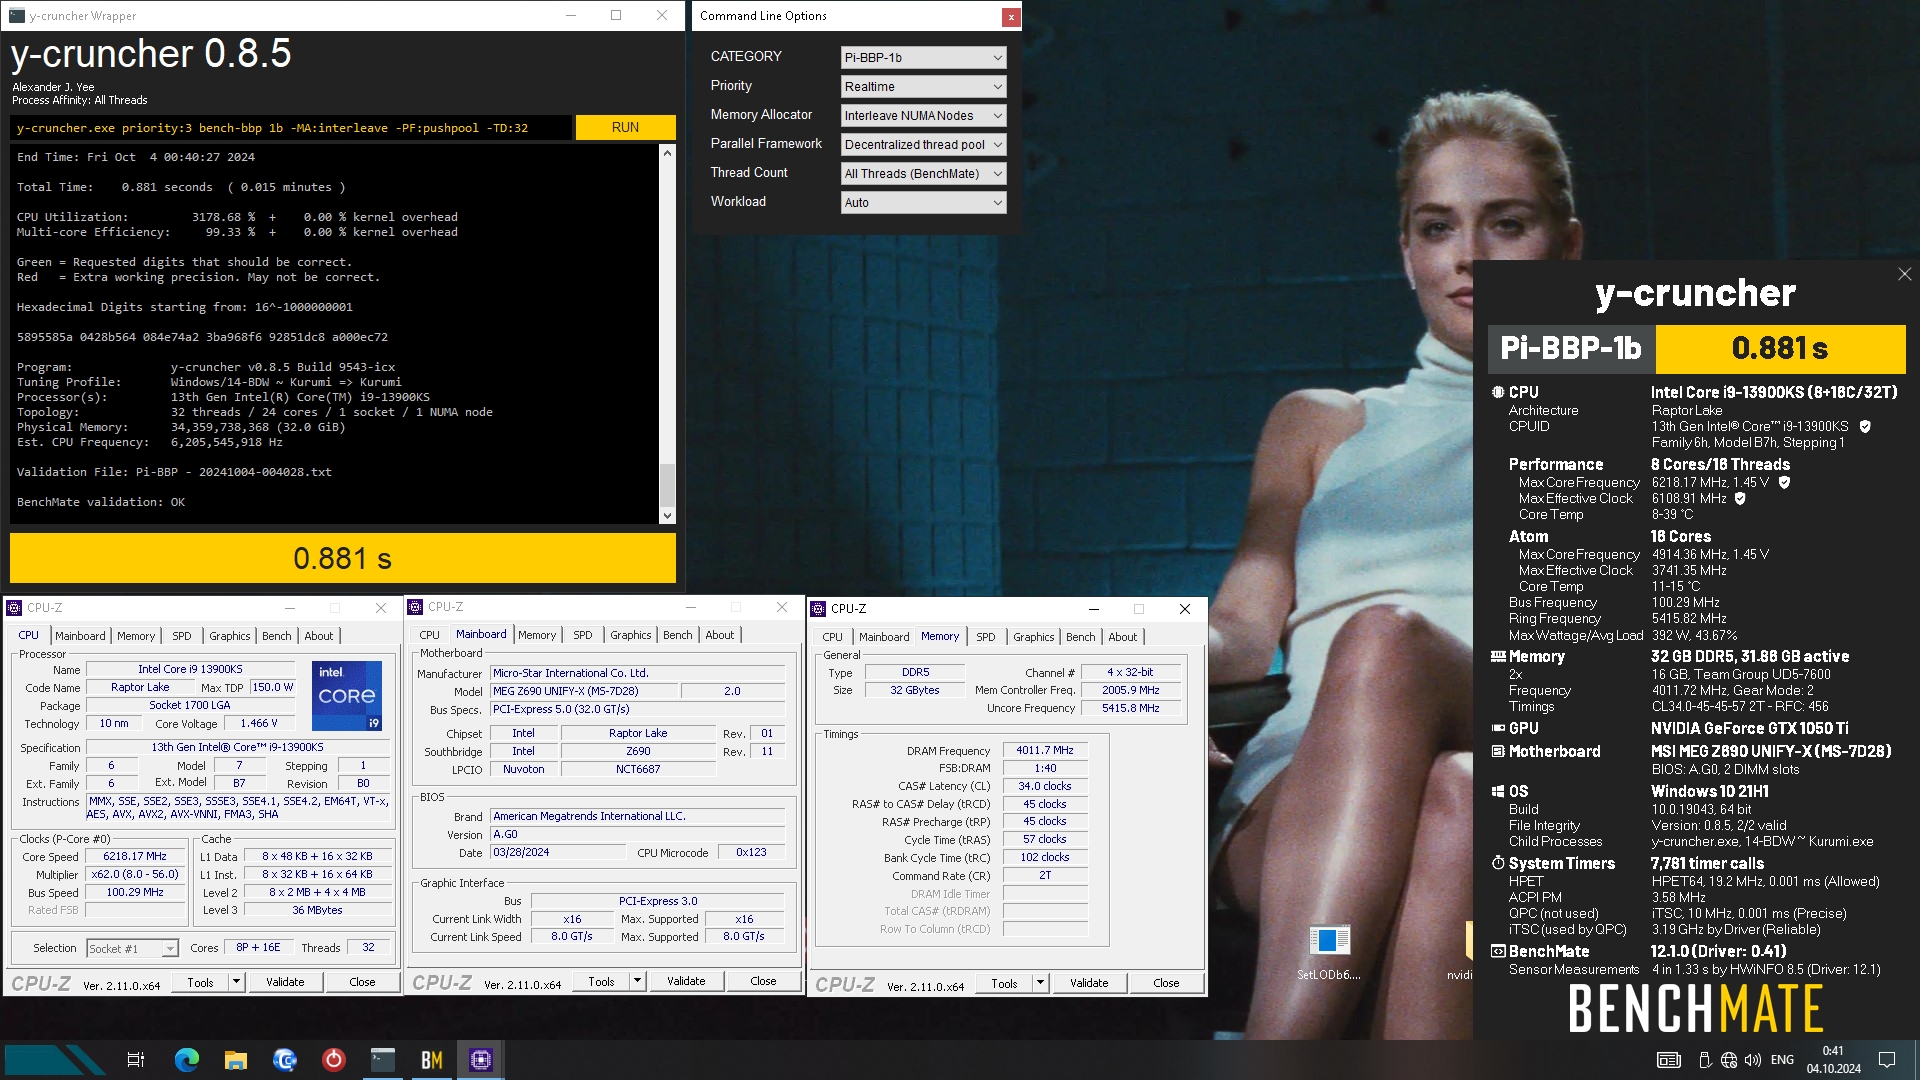Click Validate in CPU-Z Mainboard window
Image resolution: width=1920 pixels, height=1080 pixels.
[x=686, y=981]
